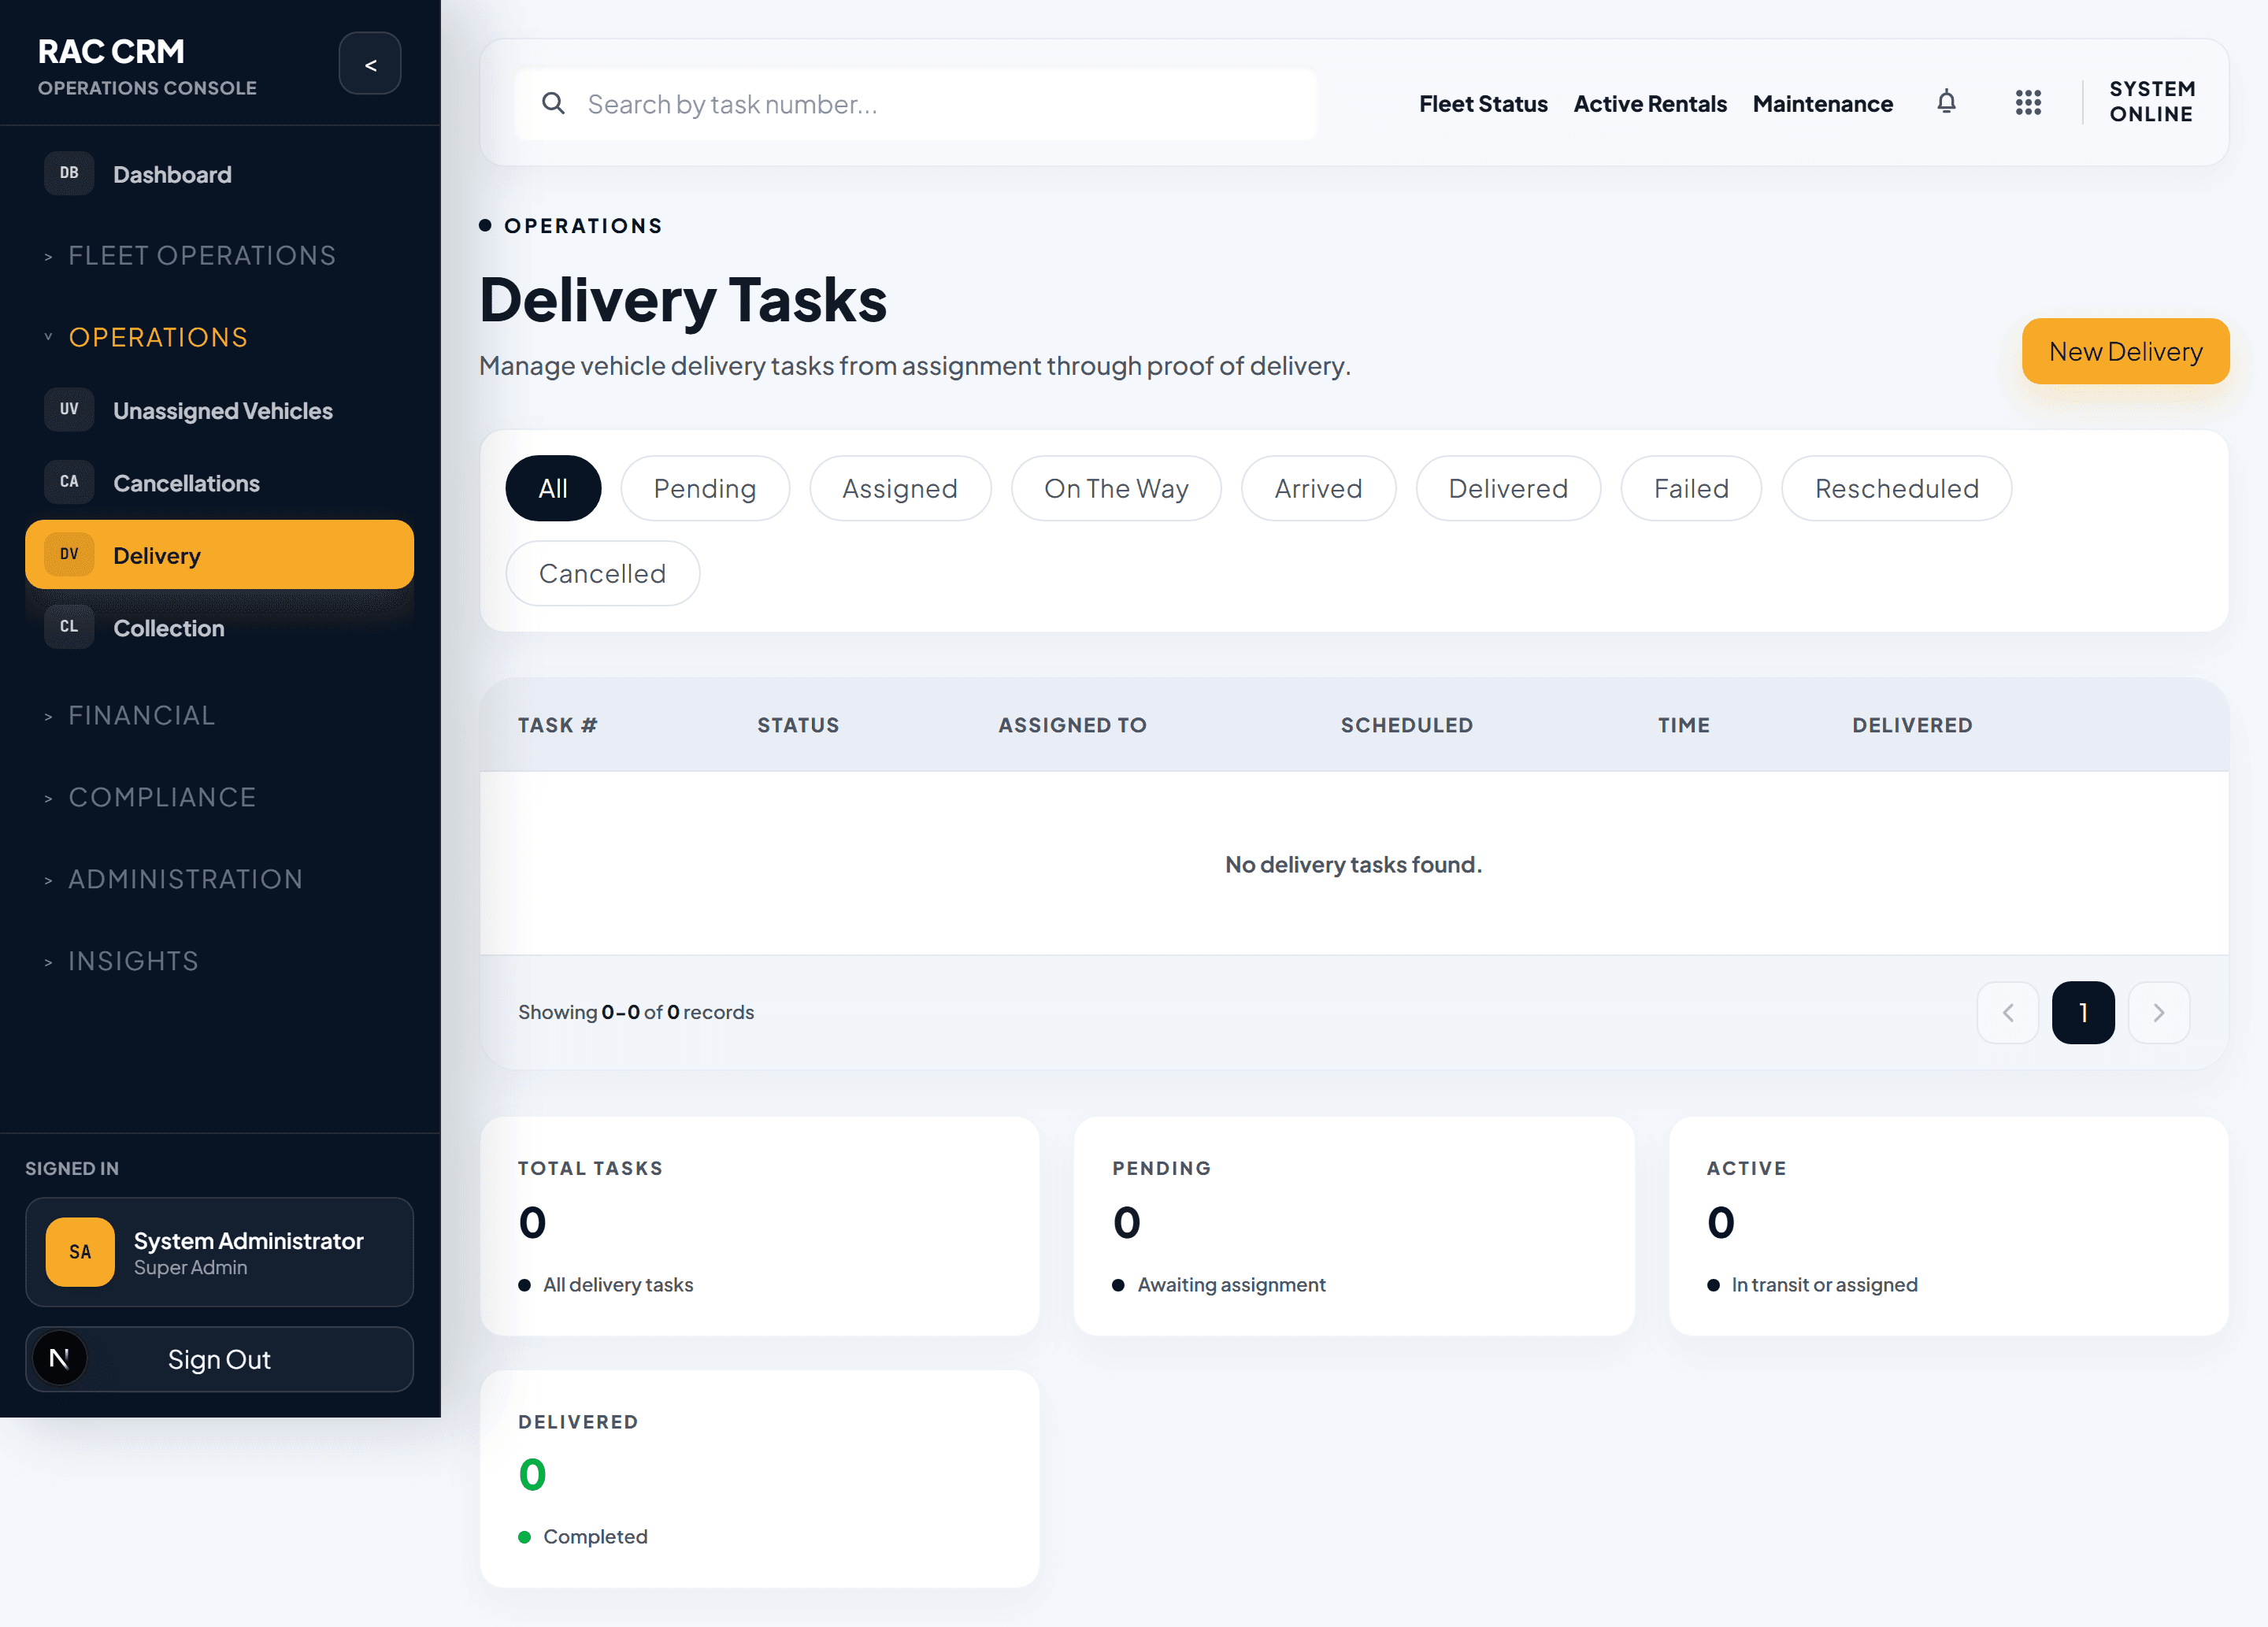This screenshot has height=1627, width=2268.
Task: Click the New Delivery button
Action: 2125,351
